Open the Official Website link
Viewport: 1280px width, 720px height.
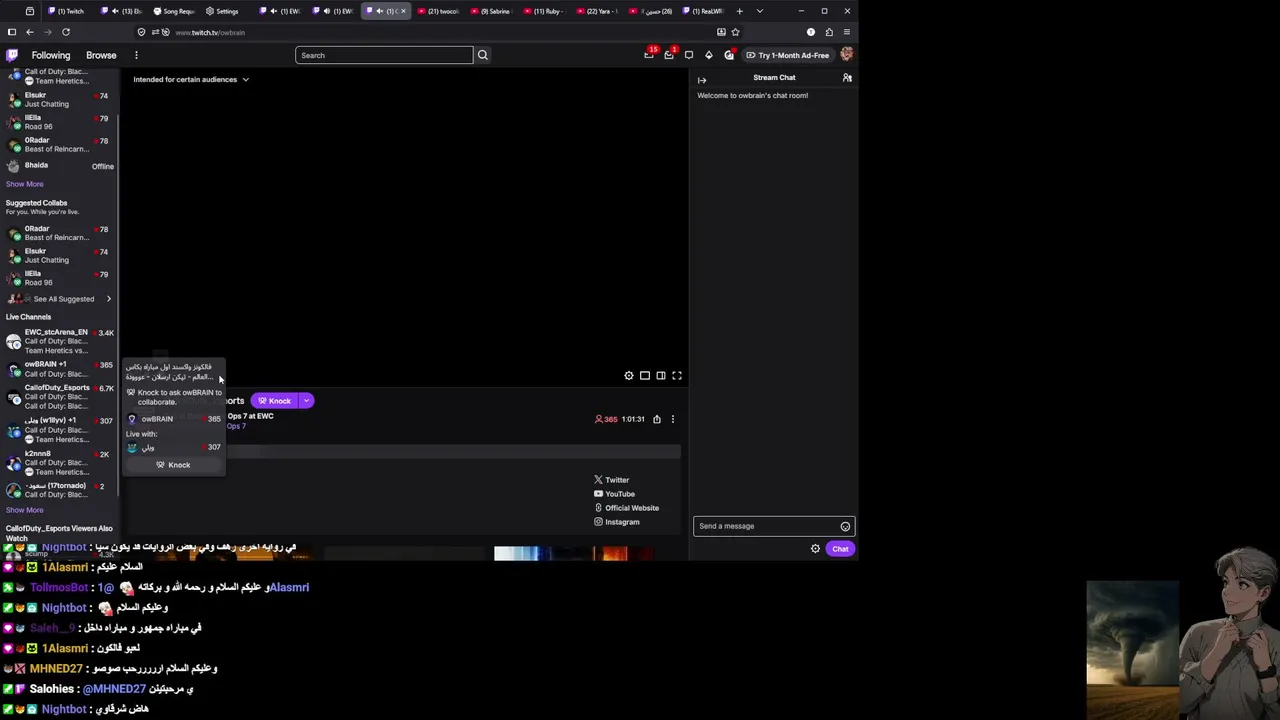[x=626, y=508]
